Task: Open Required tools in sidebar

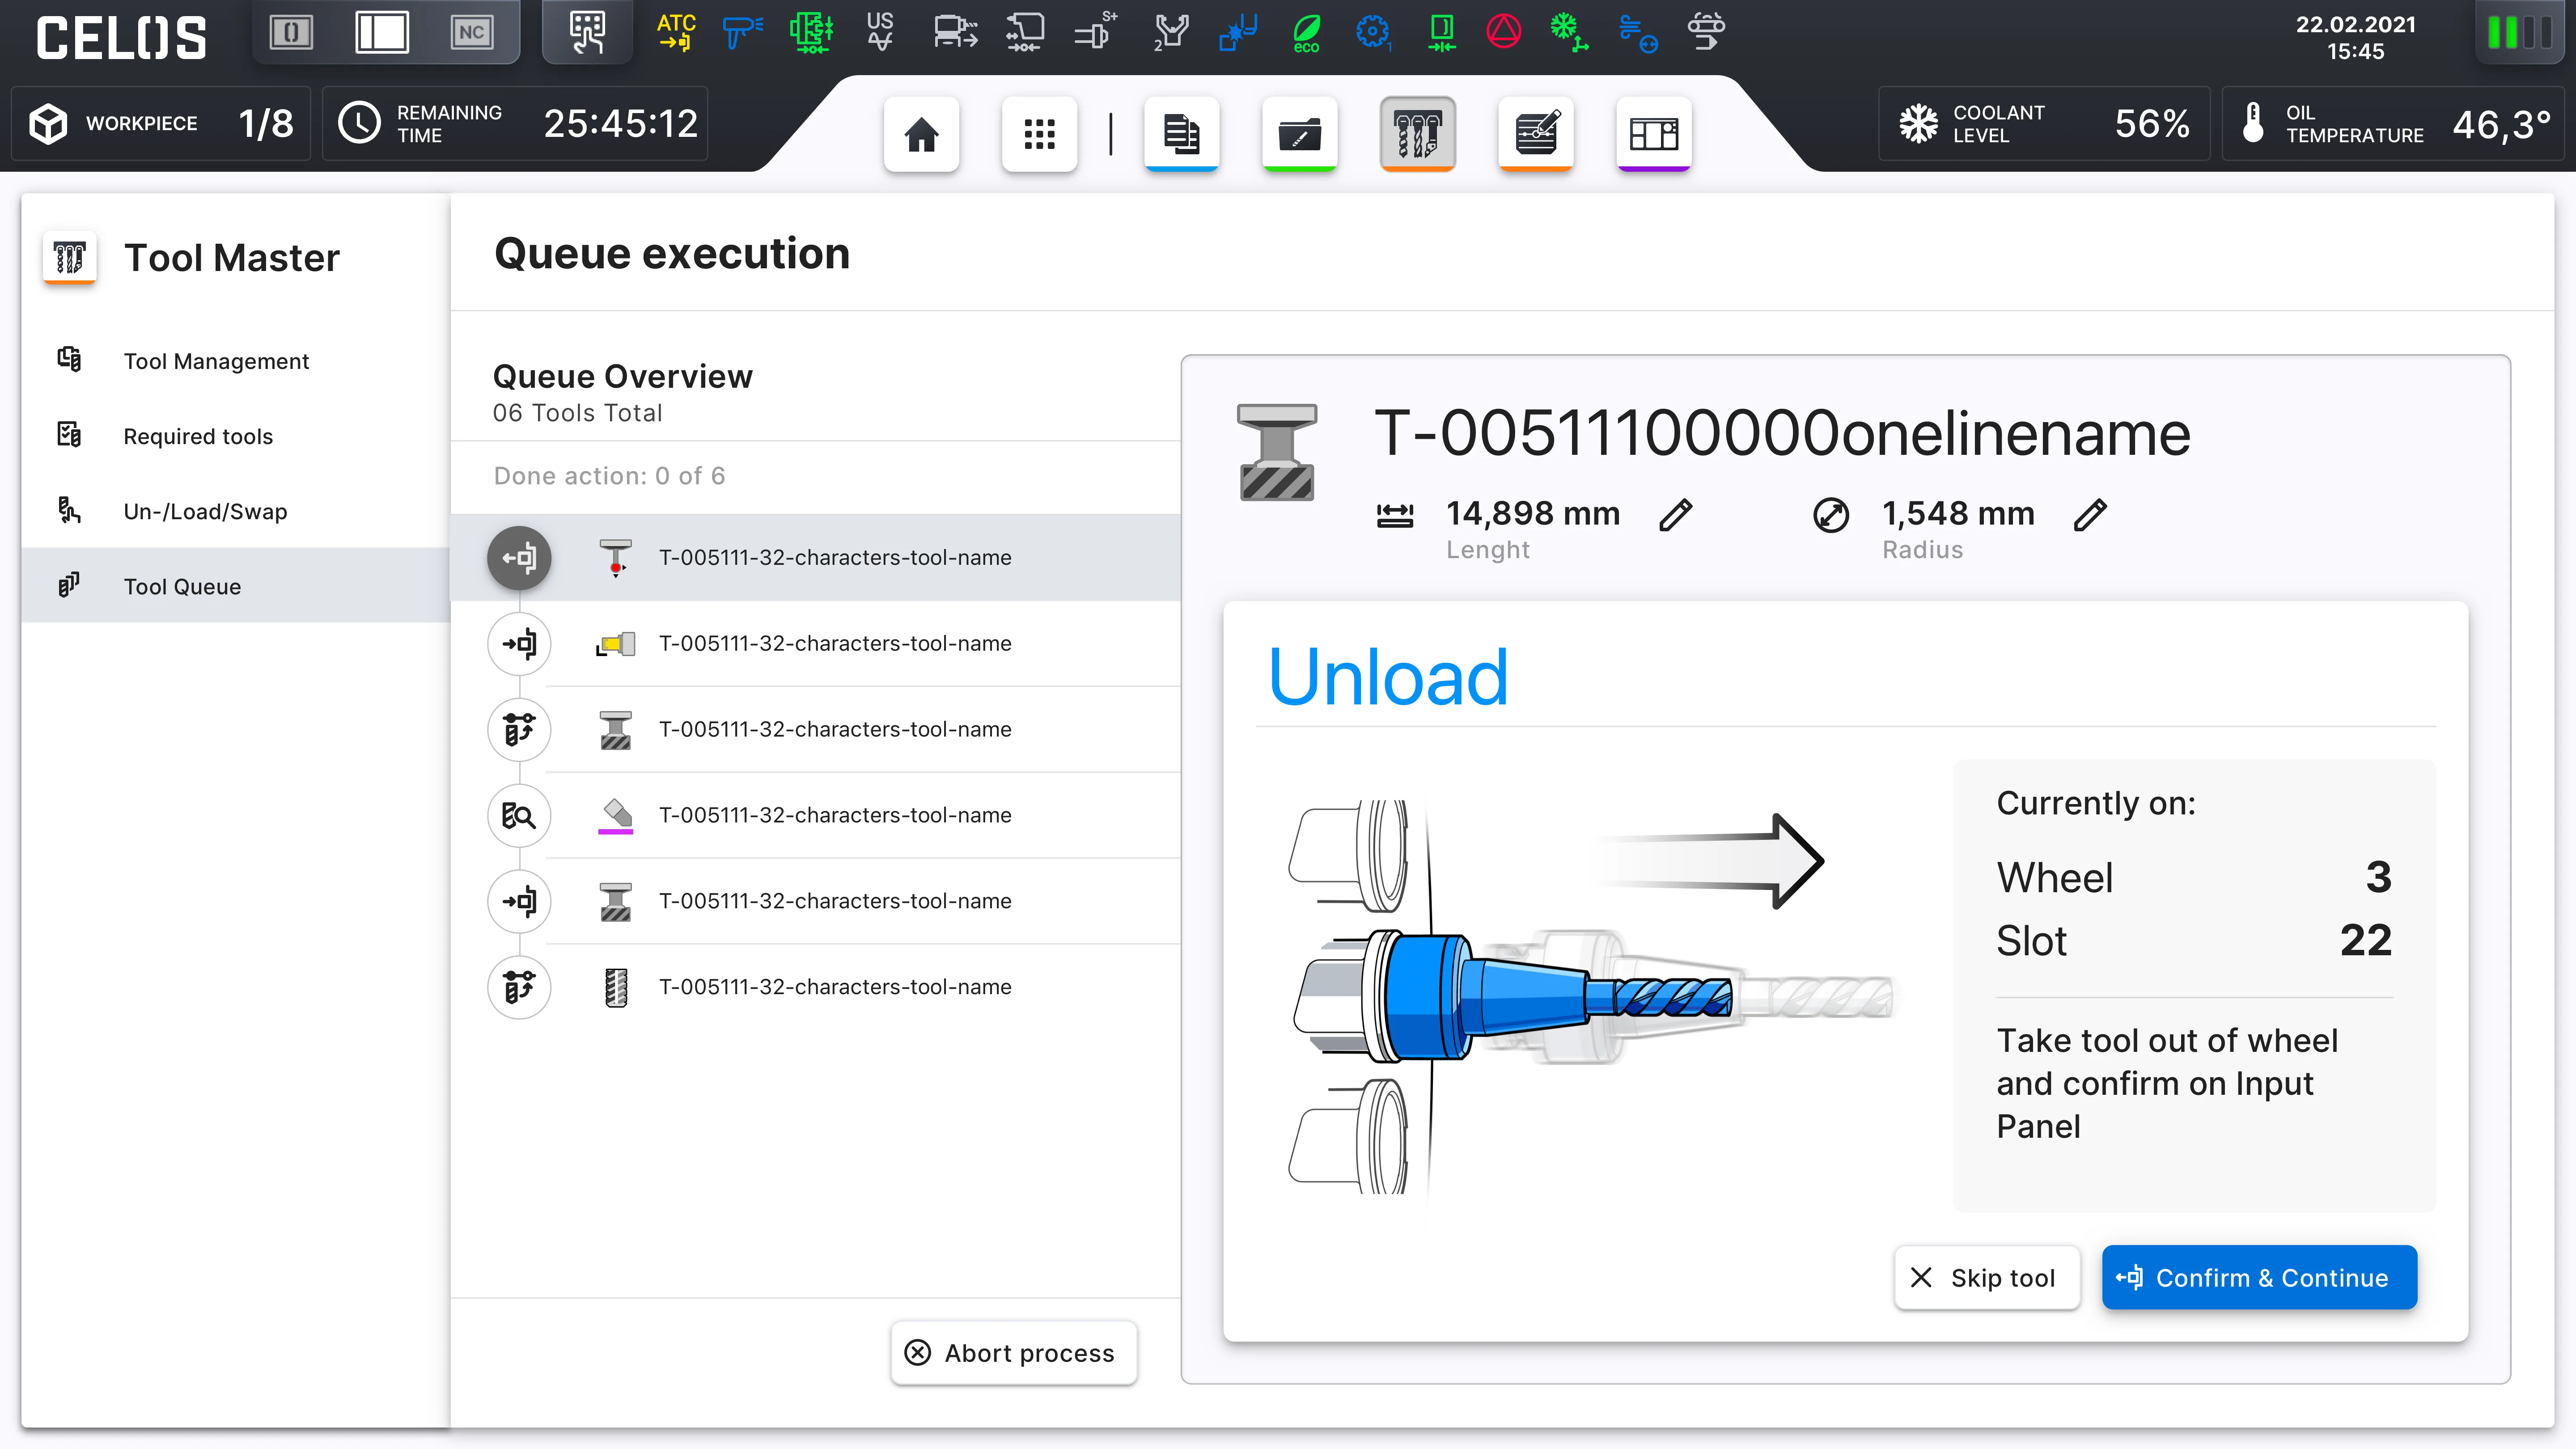Action: point(236,436)
